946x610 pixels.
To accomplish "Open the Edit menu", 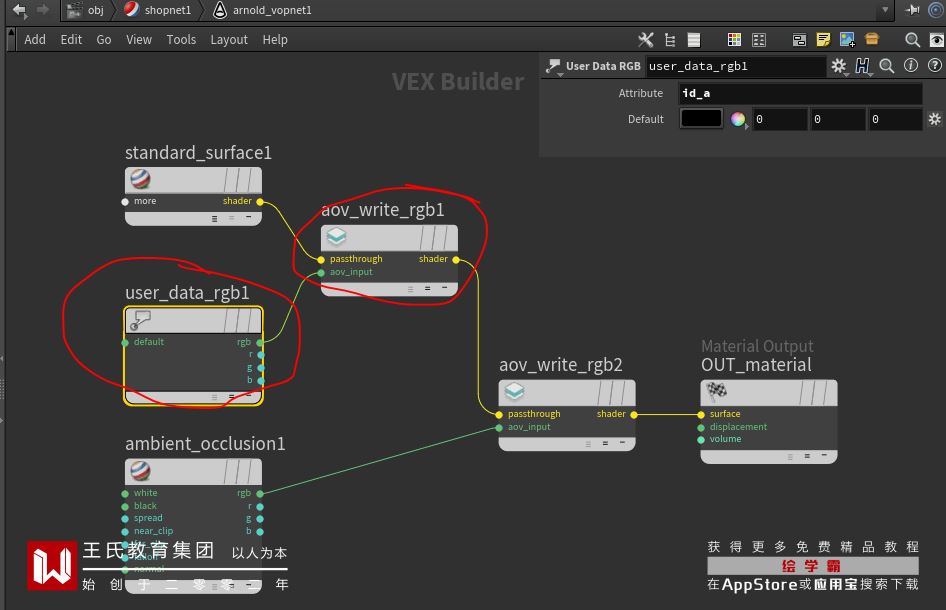I will (x=71, y=40).
